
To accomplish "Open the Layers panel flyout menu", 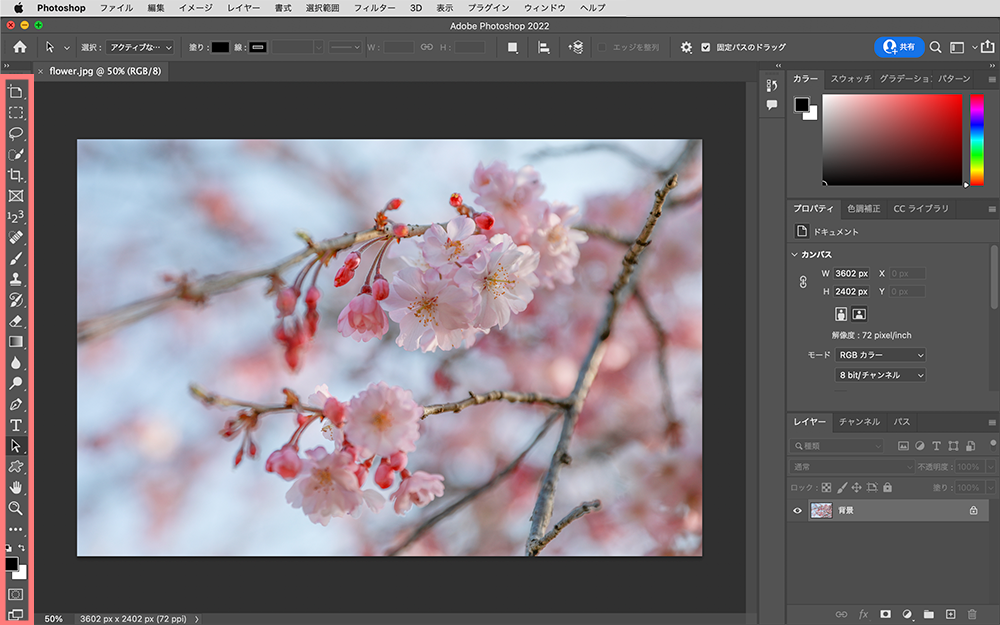I will [x=992, y=422].
